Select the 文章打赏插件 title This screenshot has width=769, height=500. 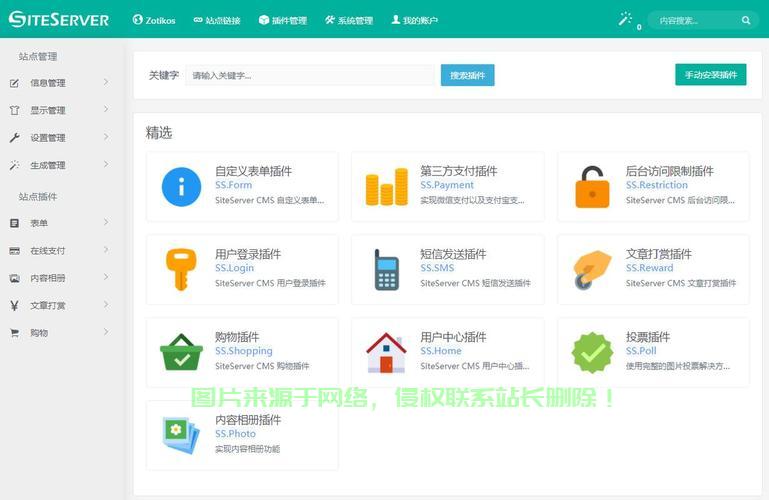click(x=659, y=254)
